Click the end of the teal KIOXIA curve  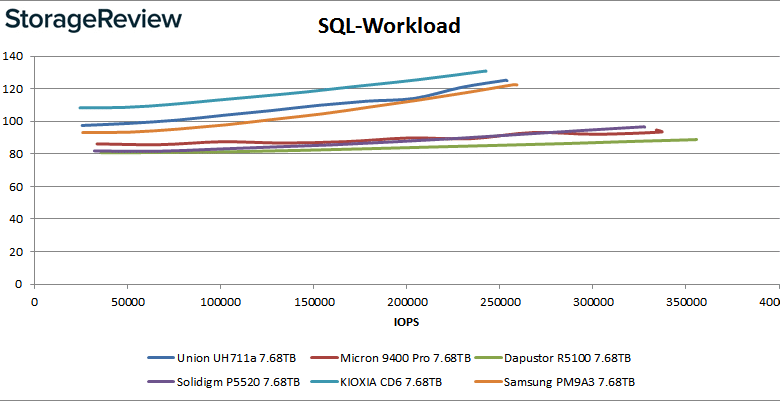tap(486, 71)
